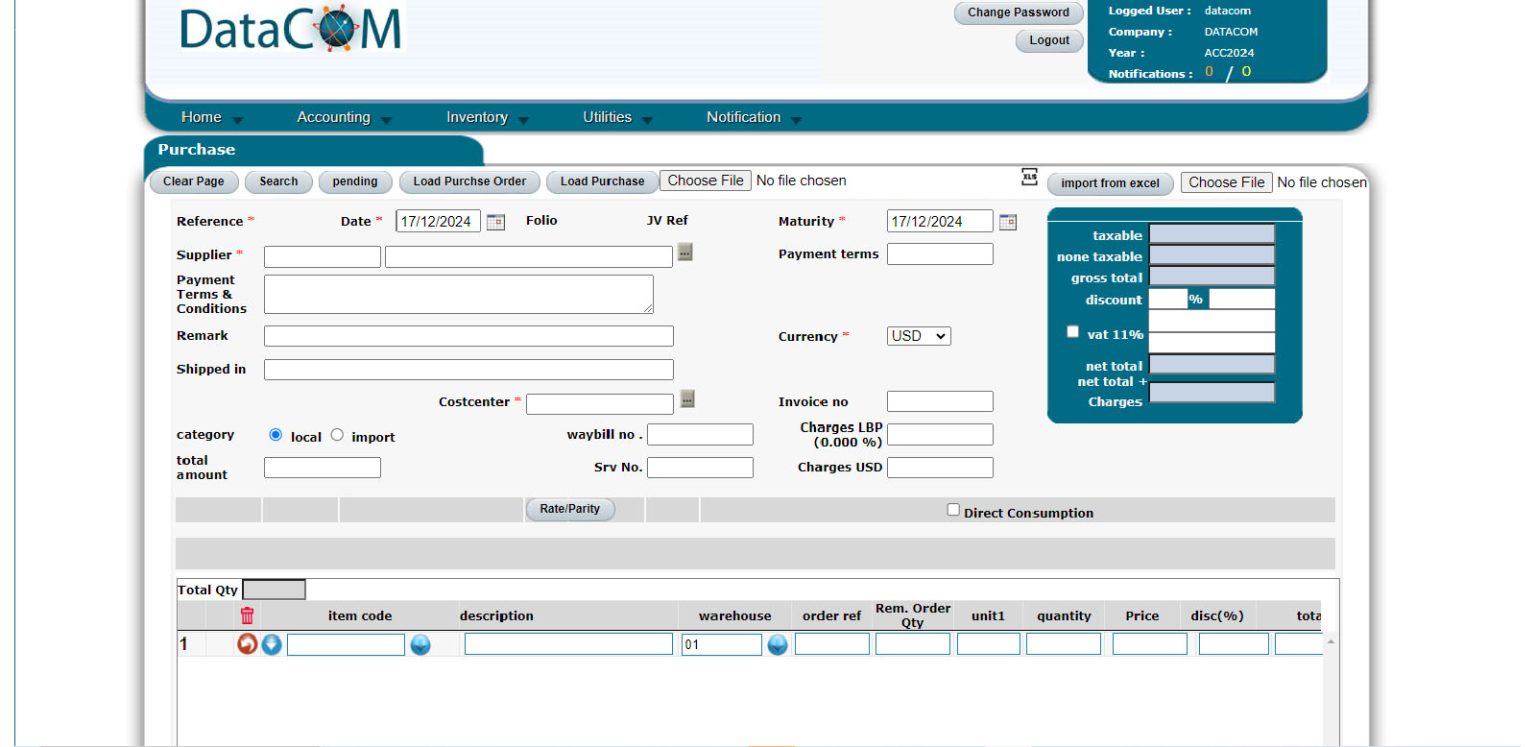Open the Maturity calendar picker icon
This screenshot has width=1536, height=747.
click(1008, 220)
